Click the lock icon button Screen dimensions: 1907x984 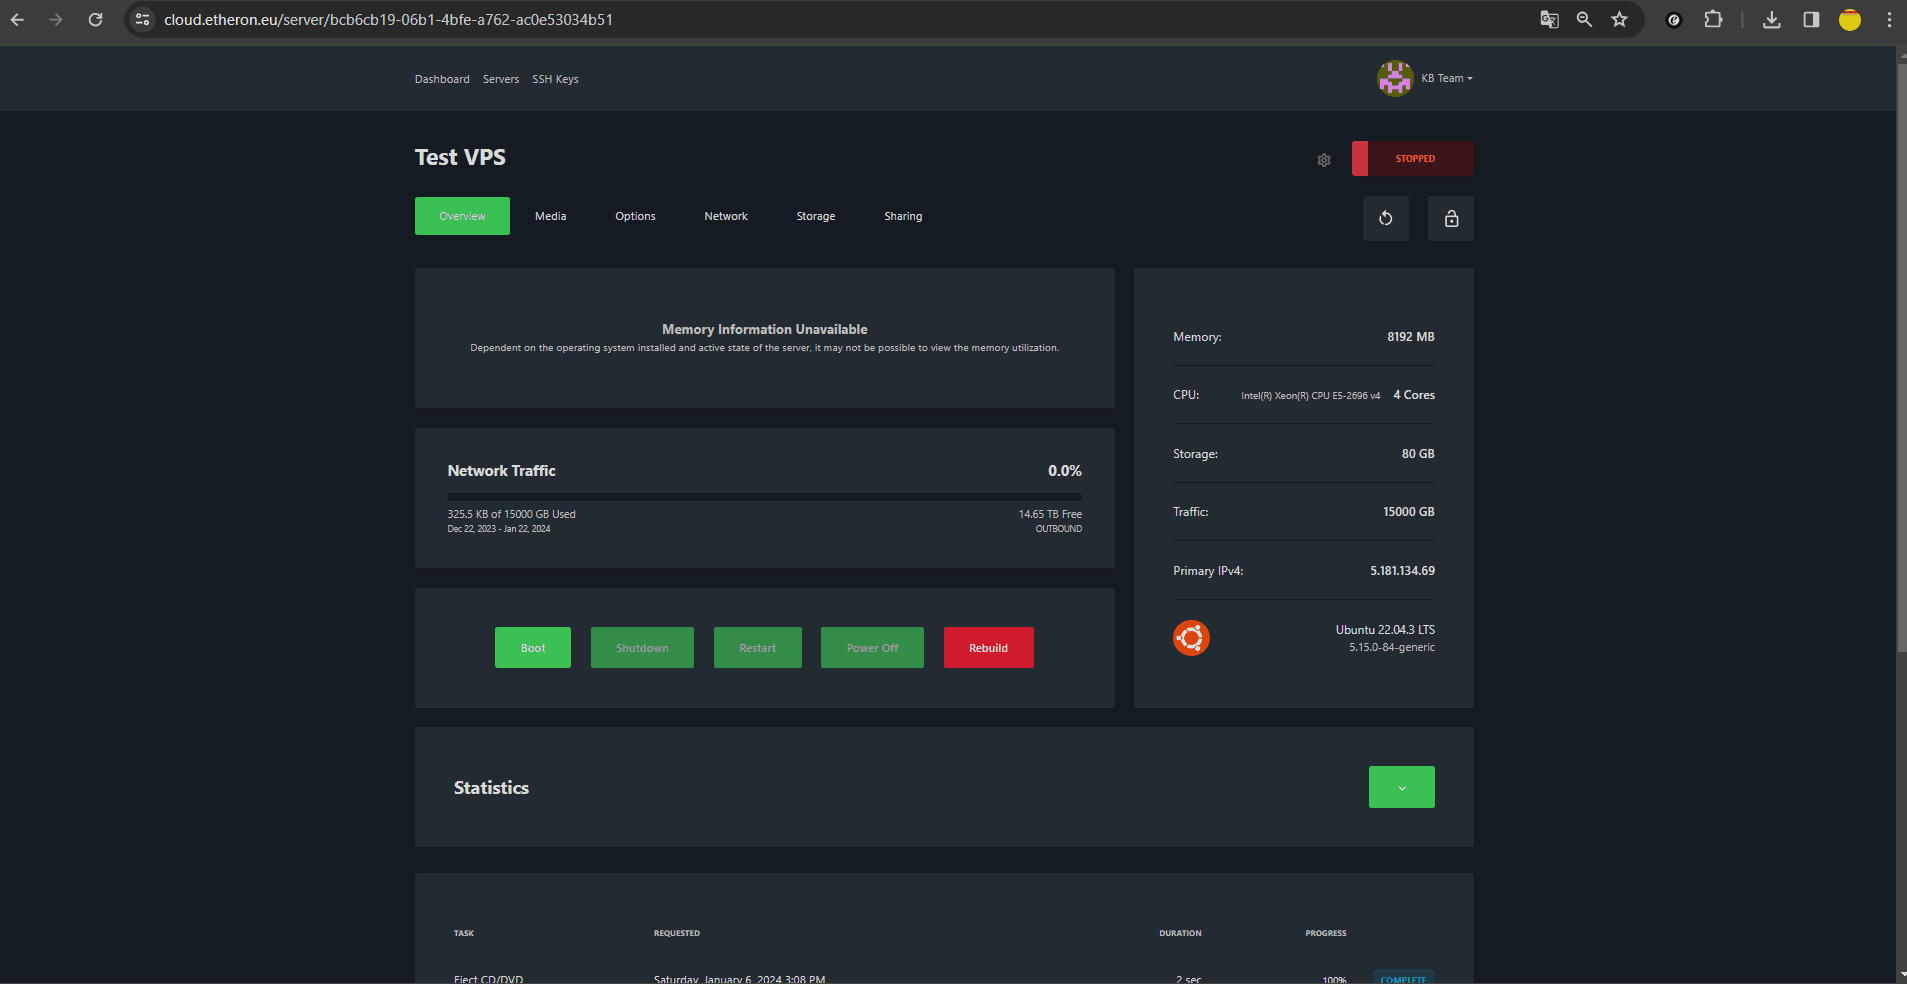[x=1450, y=219]
